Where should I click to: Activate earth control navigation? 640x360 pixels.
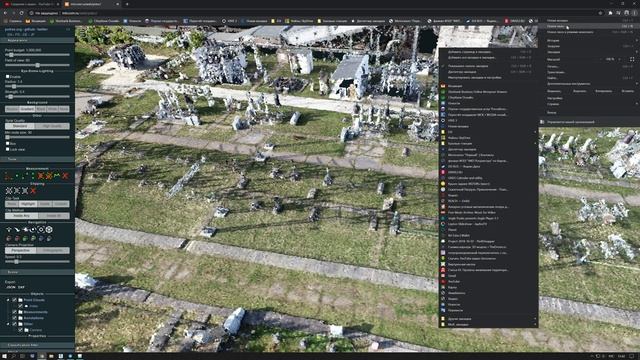click(9, 229)
